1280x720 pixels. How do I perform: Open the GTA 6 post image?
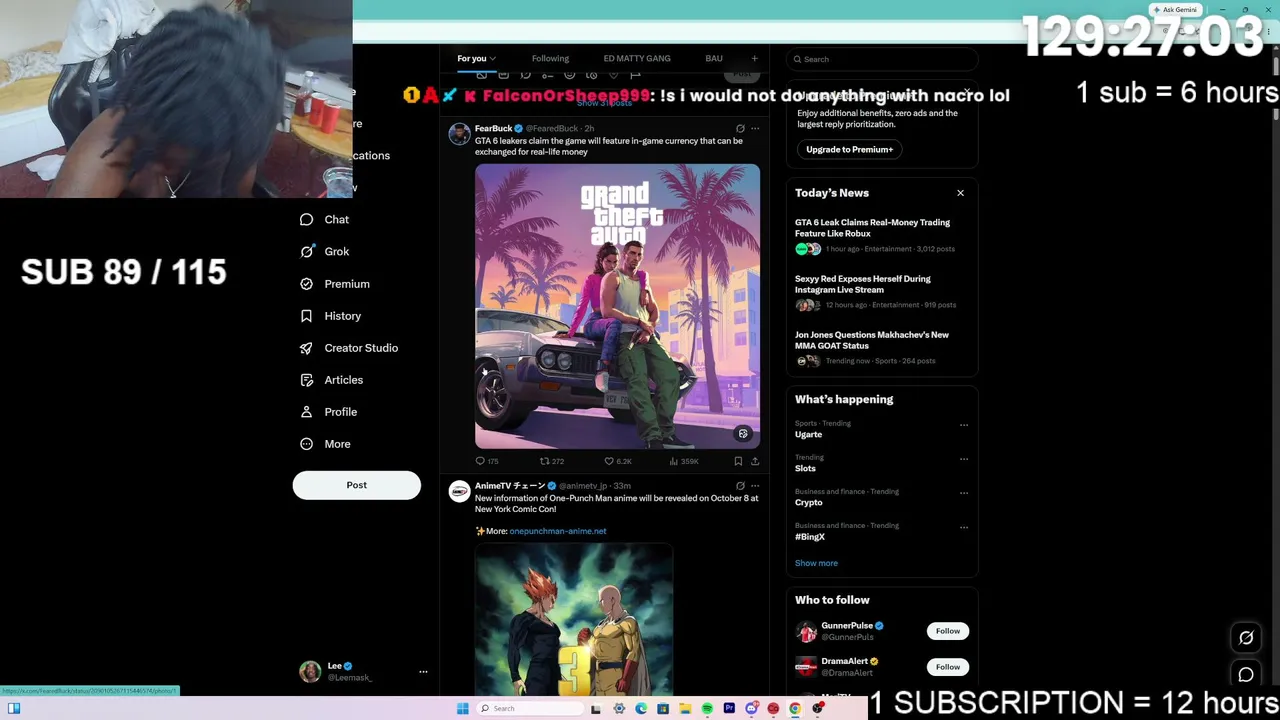(x=617, y=306)
